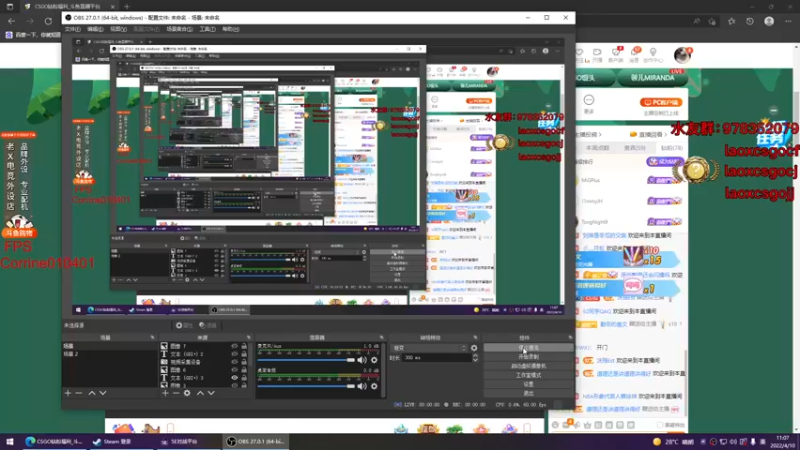Click 滤镜 filters button above docks
The image size is (800, 450).
[x=208, y=326]
